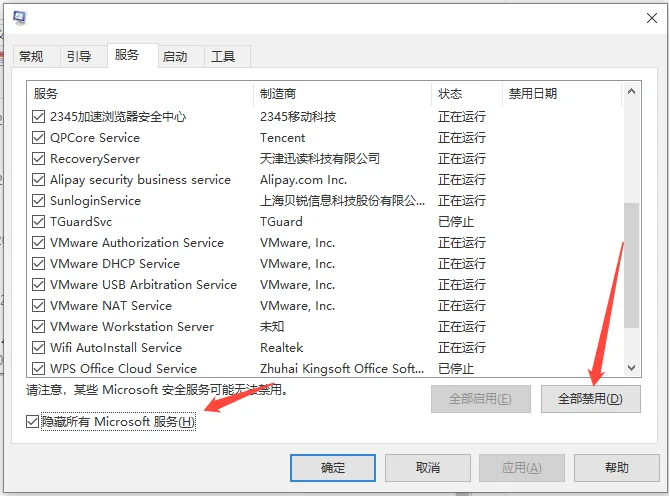The height and width of the screenshot is (497, 670).
Task: Toggle 隐藏所有 Microsoft 服务 checkbox
Action: [x=32, y=422]
